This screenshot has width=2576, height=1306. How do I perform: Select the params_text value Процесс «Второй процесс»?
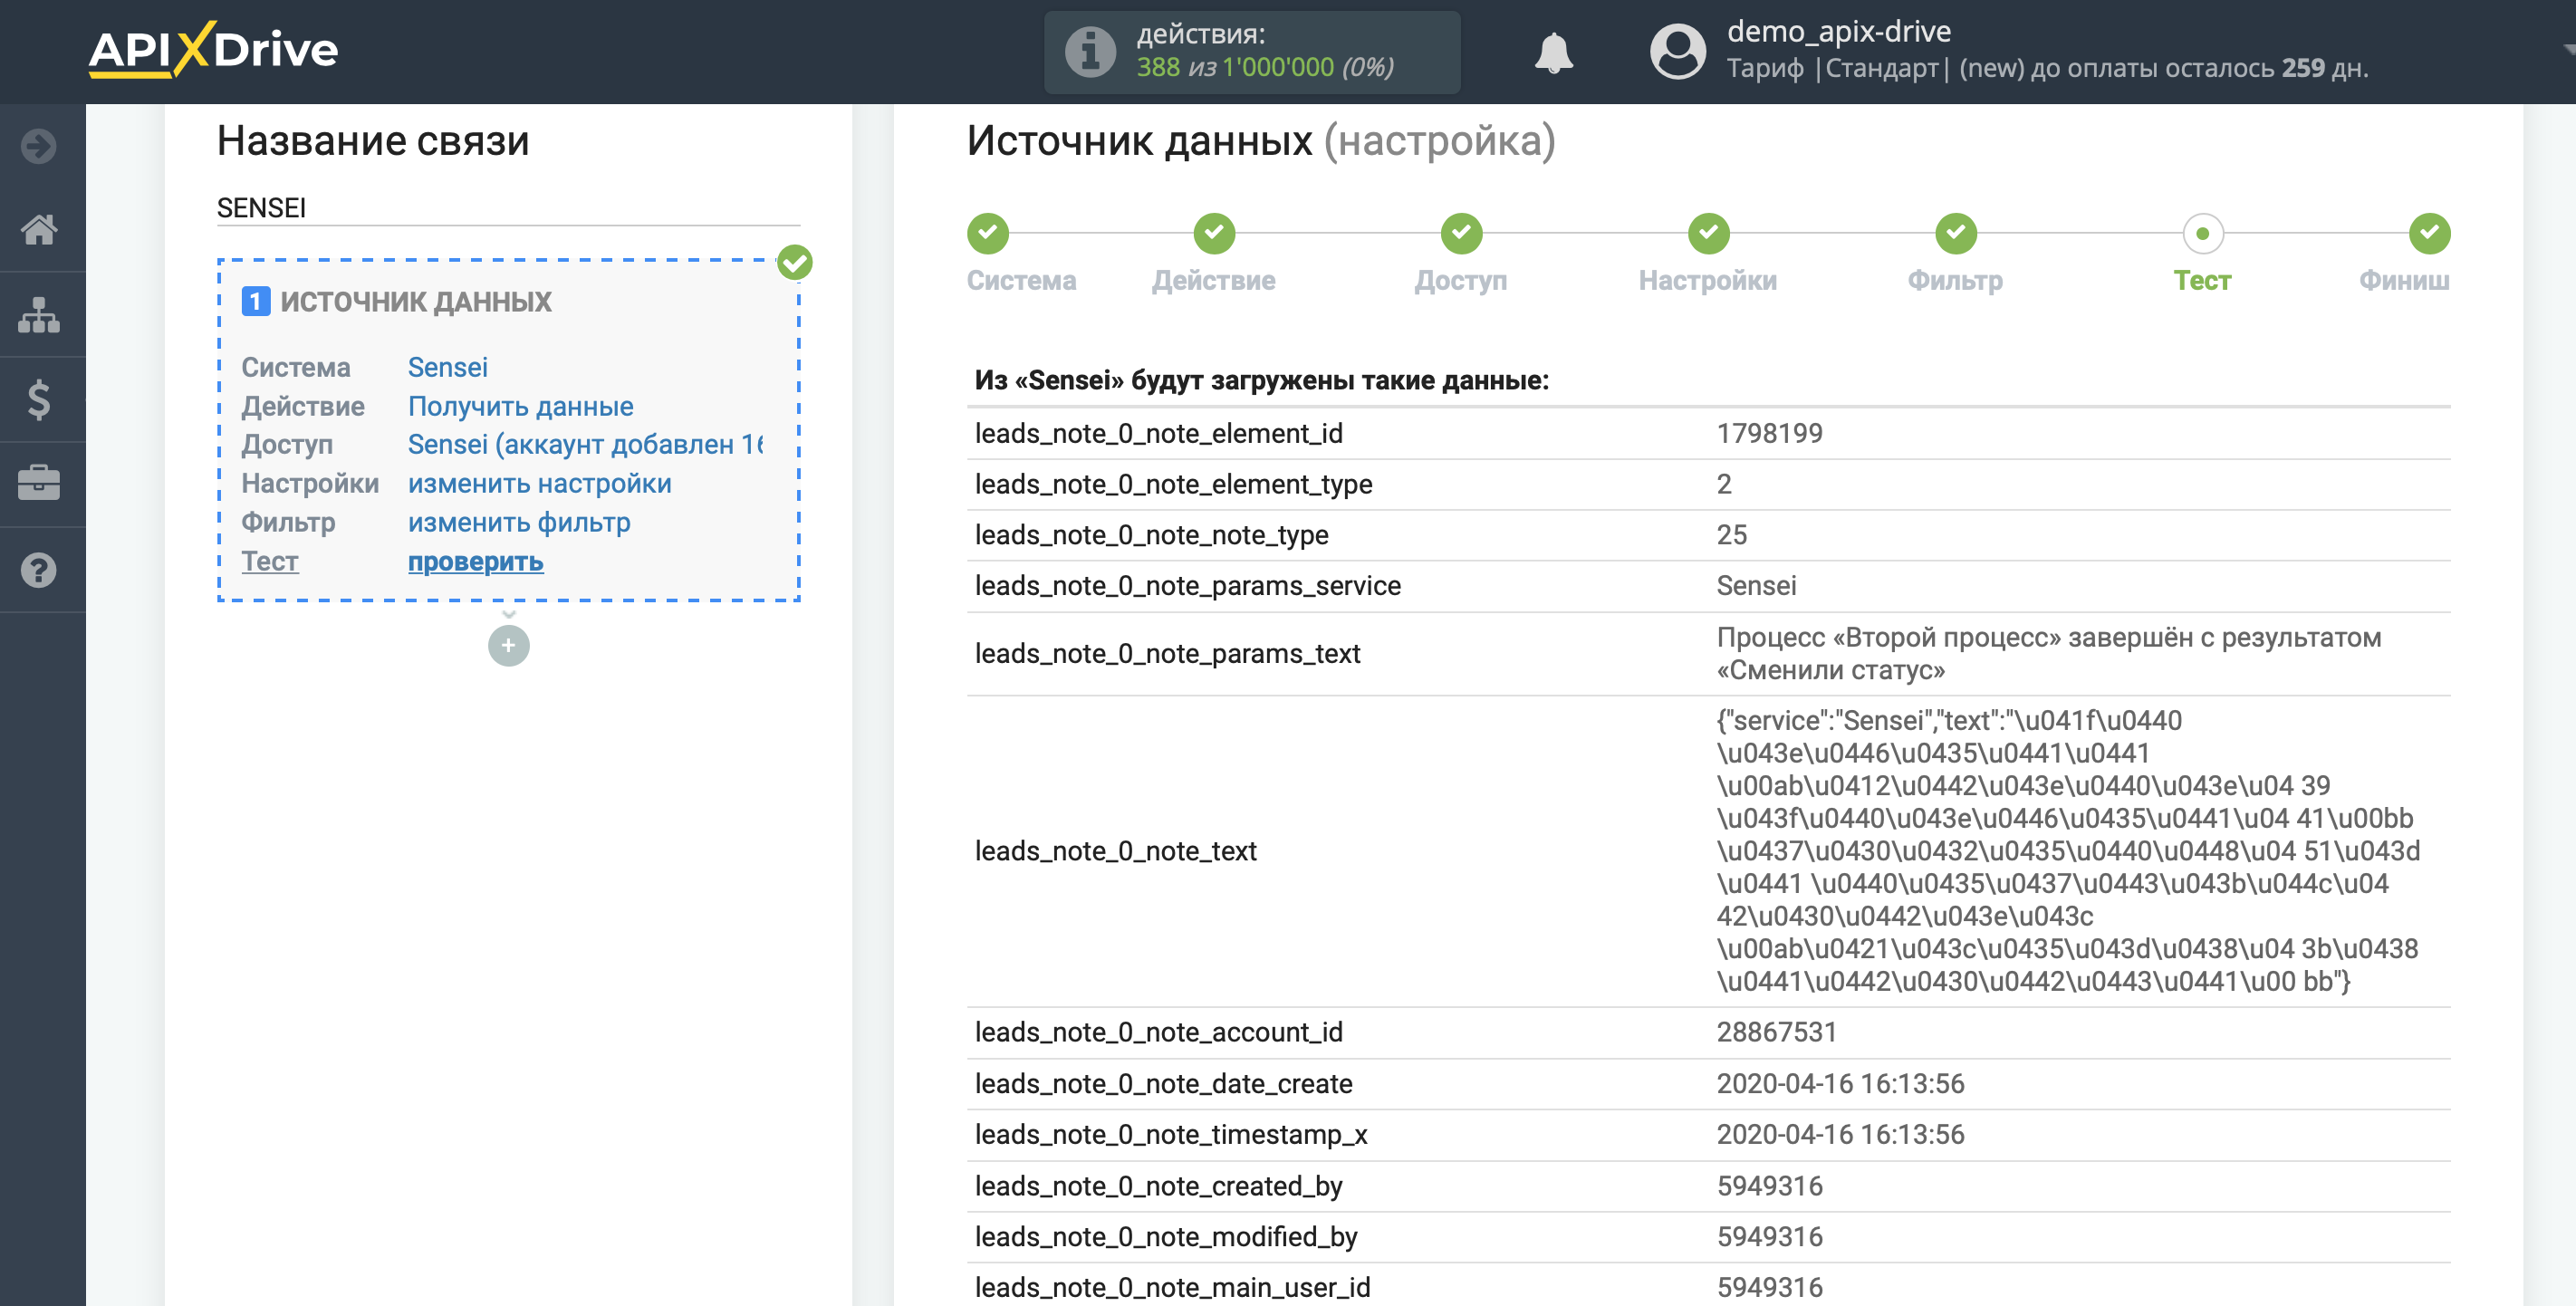(2048, 653)
